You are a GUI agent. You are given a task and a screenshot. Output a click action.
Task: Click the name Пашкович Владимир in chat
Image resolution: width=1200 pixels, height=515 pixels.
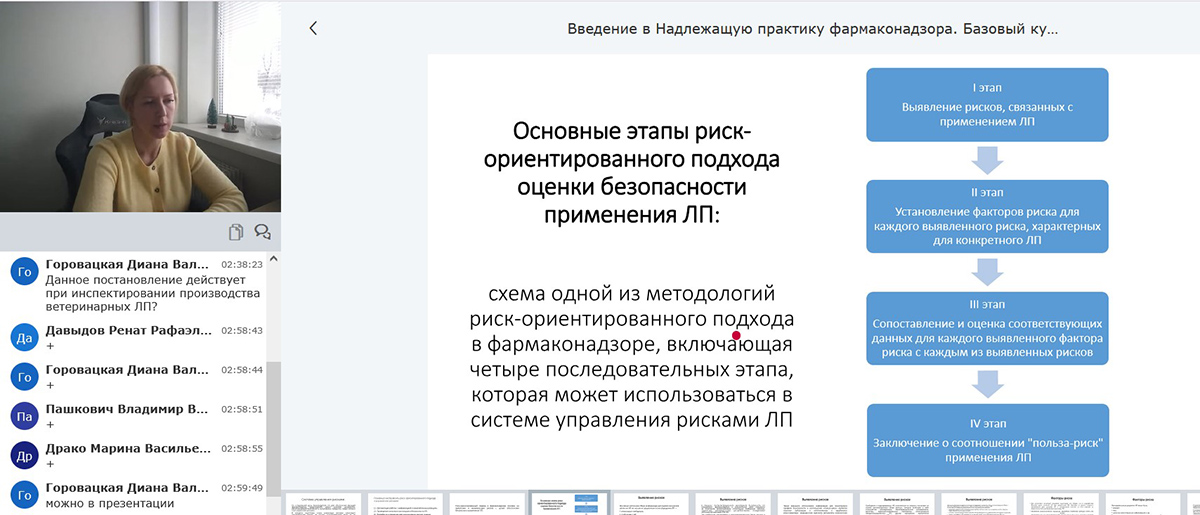[x=127, y=408]
